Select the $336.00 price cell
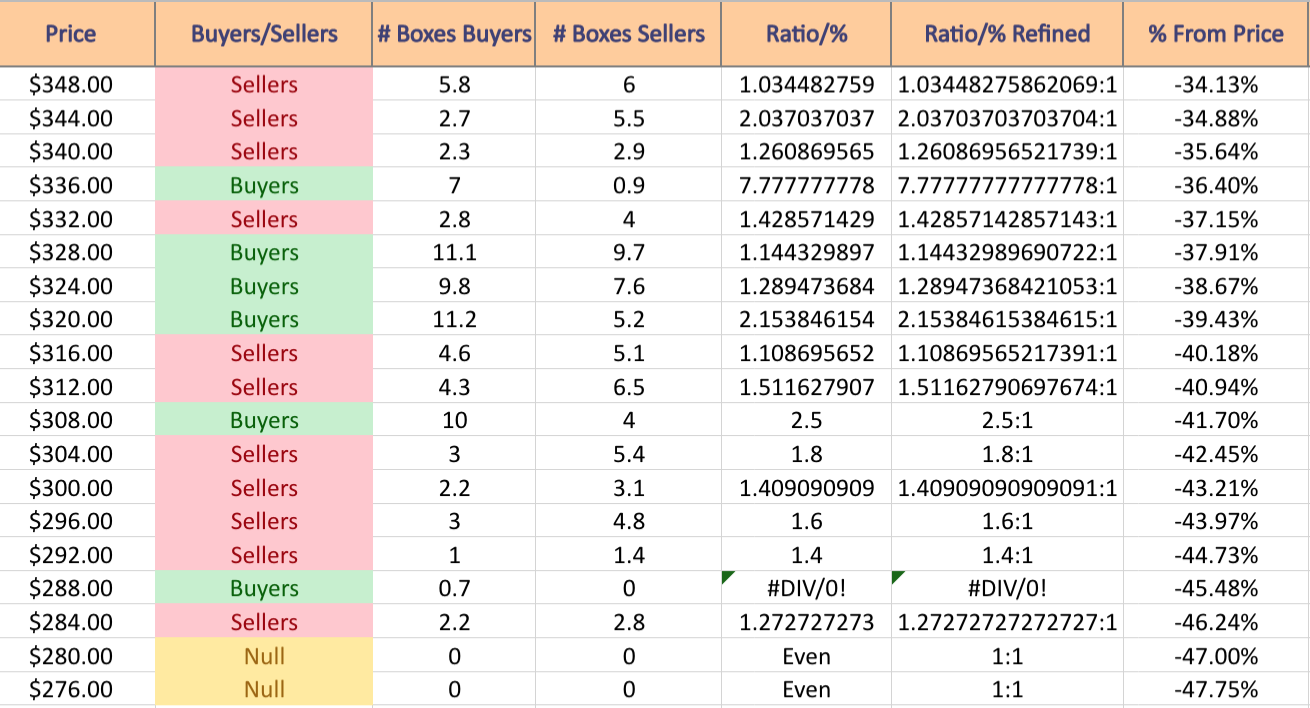 click(77, 185)
